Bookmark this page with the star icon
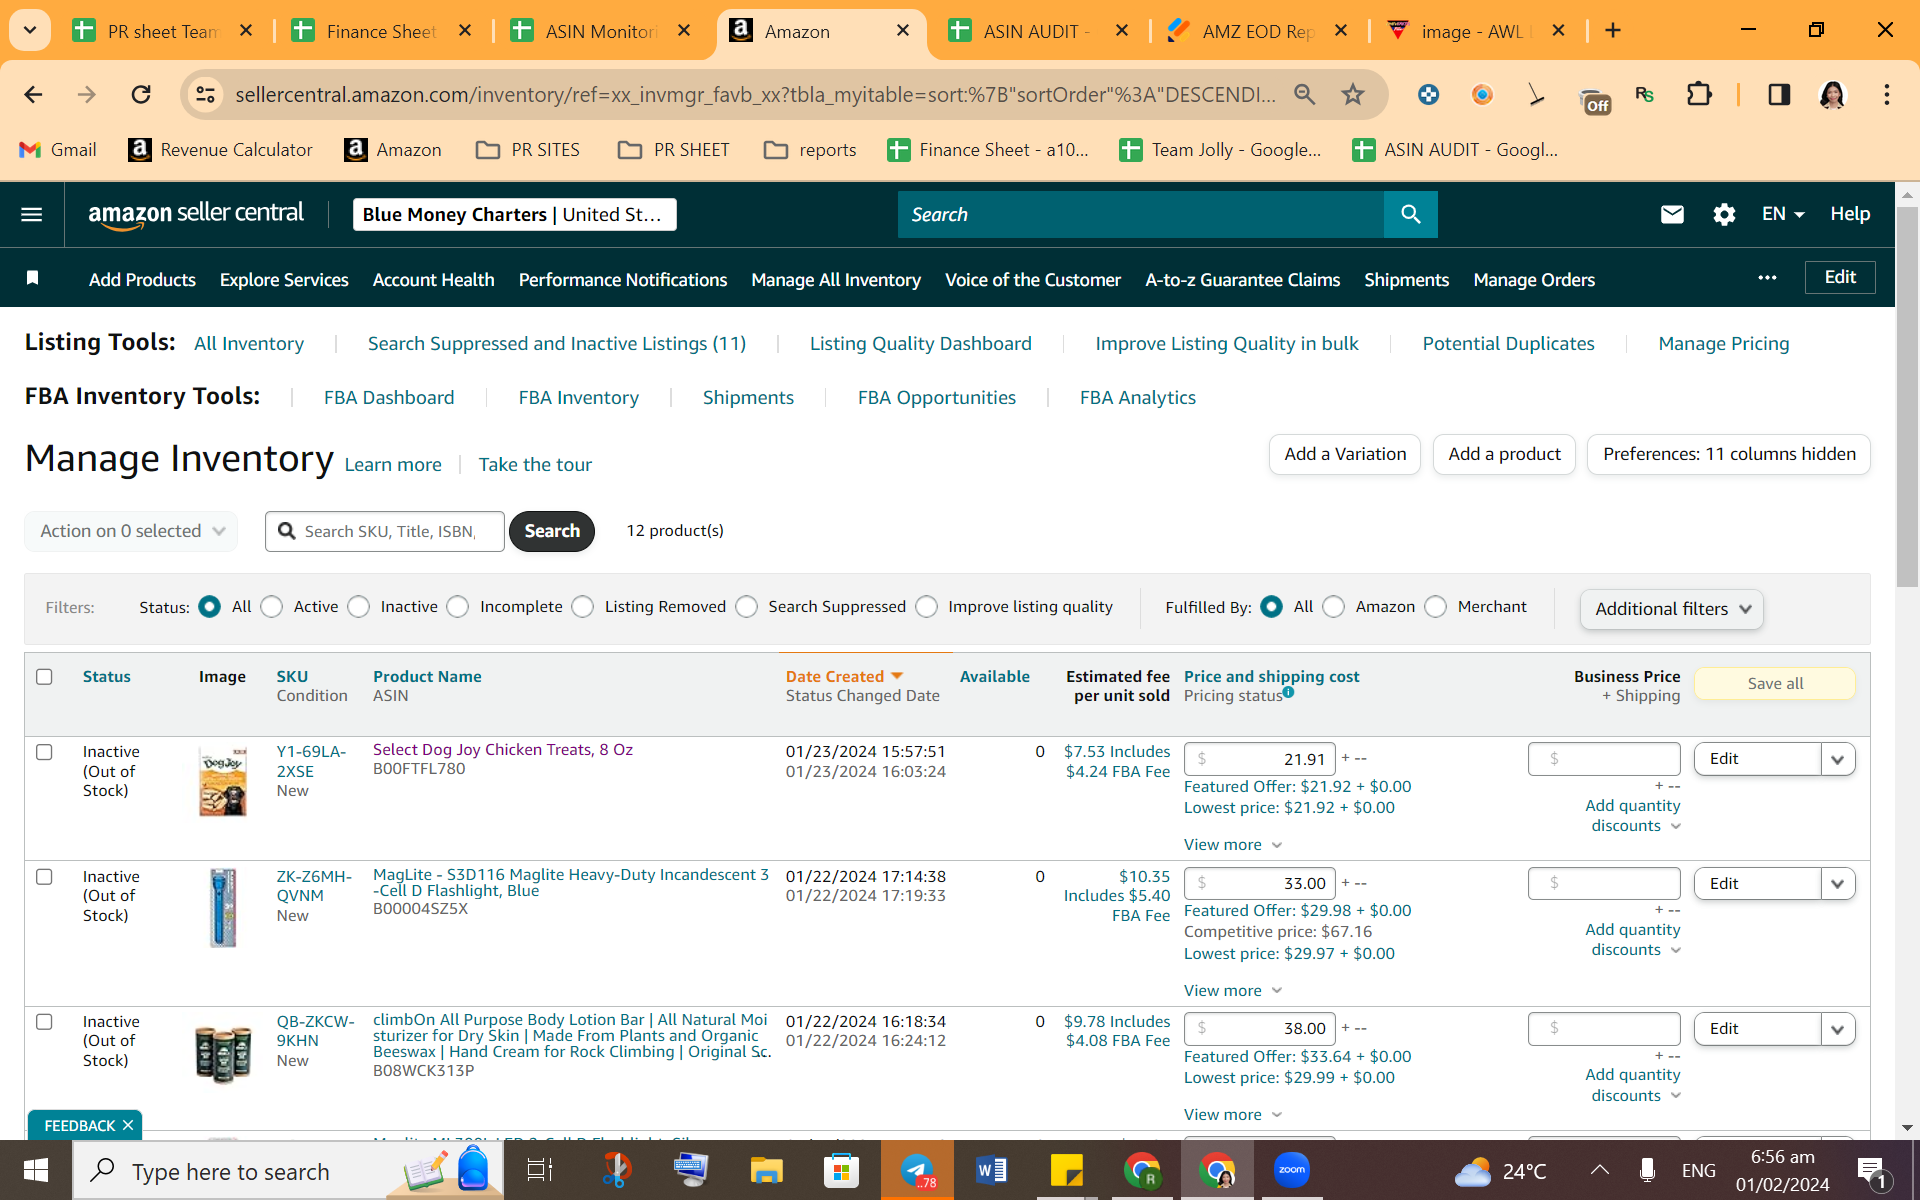The height and width of the screenshot is (1200, 1920). click(1353, 94)
